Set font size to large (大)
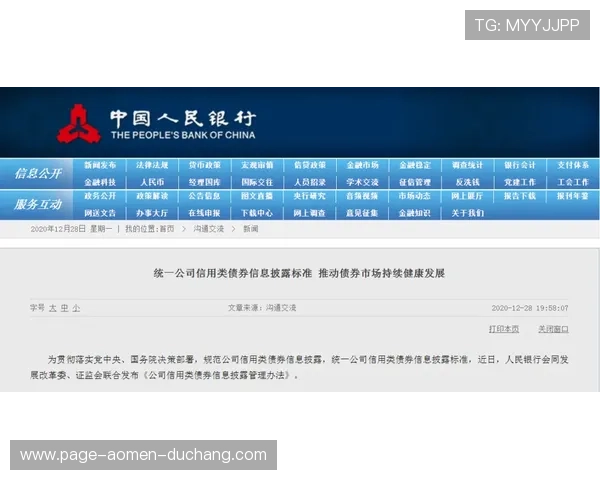Image resolution: width=600 pixels, height=480 pixels. tap(53, 308)
